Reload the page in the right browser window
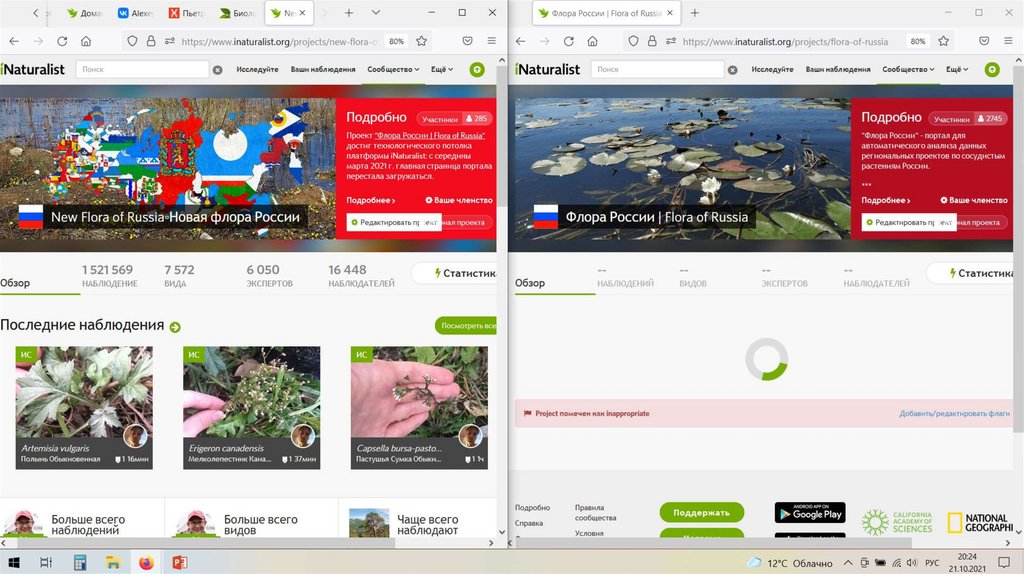 pos(569,41)
